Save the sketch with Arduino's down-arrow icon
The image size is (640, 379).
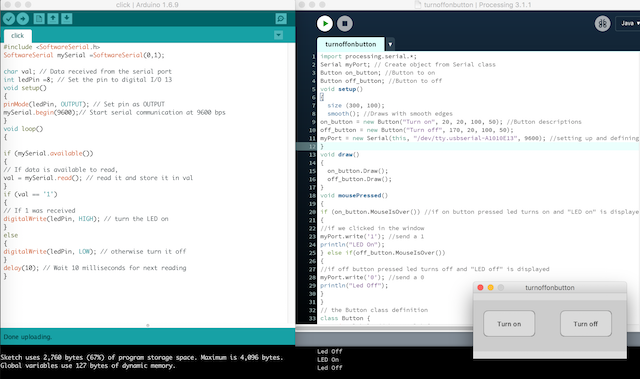pos(67,19)
